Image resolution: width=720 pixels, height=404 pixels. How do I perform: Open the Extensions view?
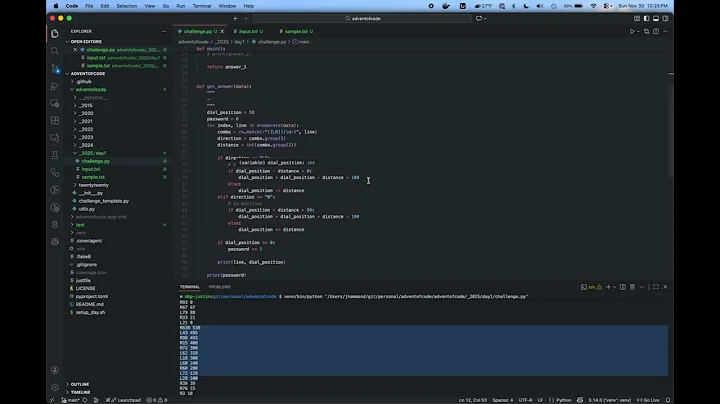point(55,120)
